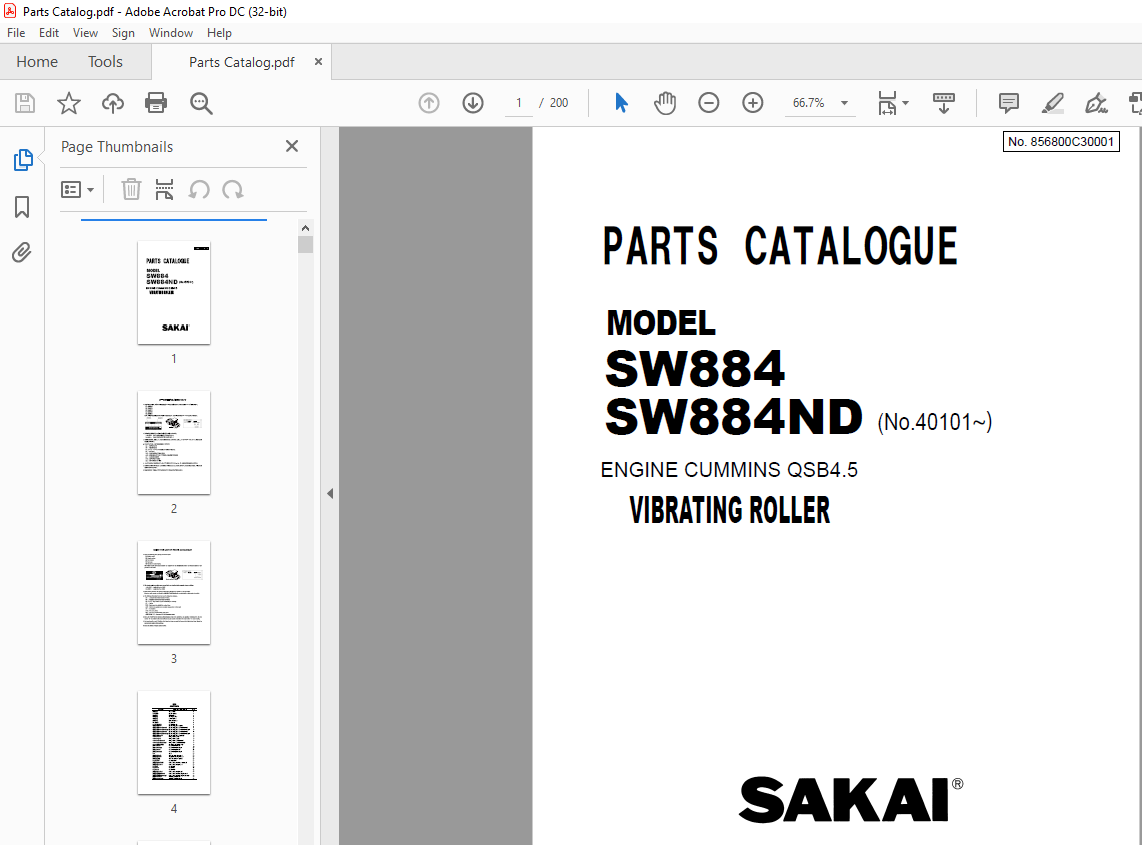Viewport: 1142px width, 845px height.
Task: Zoom out with the minus button
Action: click(x=709, y=103)
